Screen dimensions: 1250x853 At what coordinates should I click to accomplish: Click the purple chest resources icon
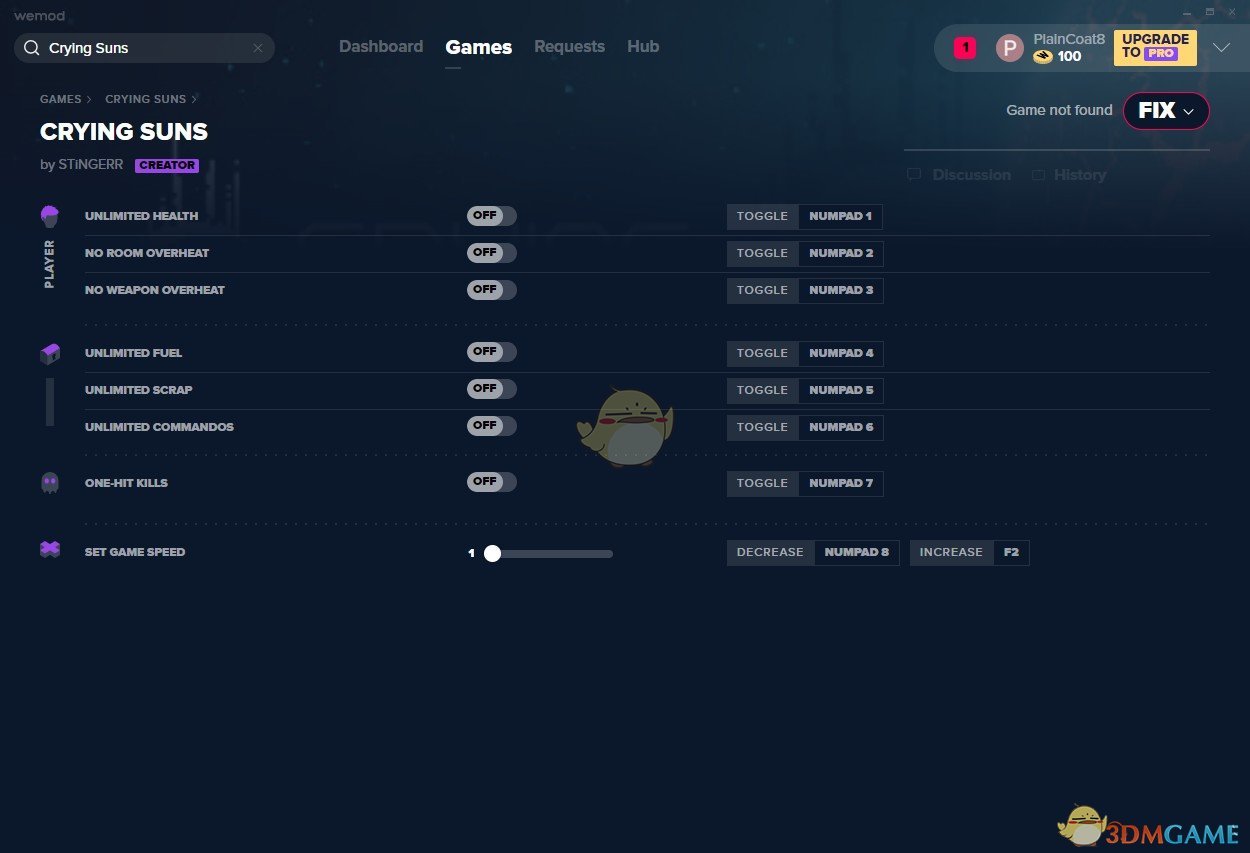click(x=50, y=353)
